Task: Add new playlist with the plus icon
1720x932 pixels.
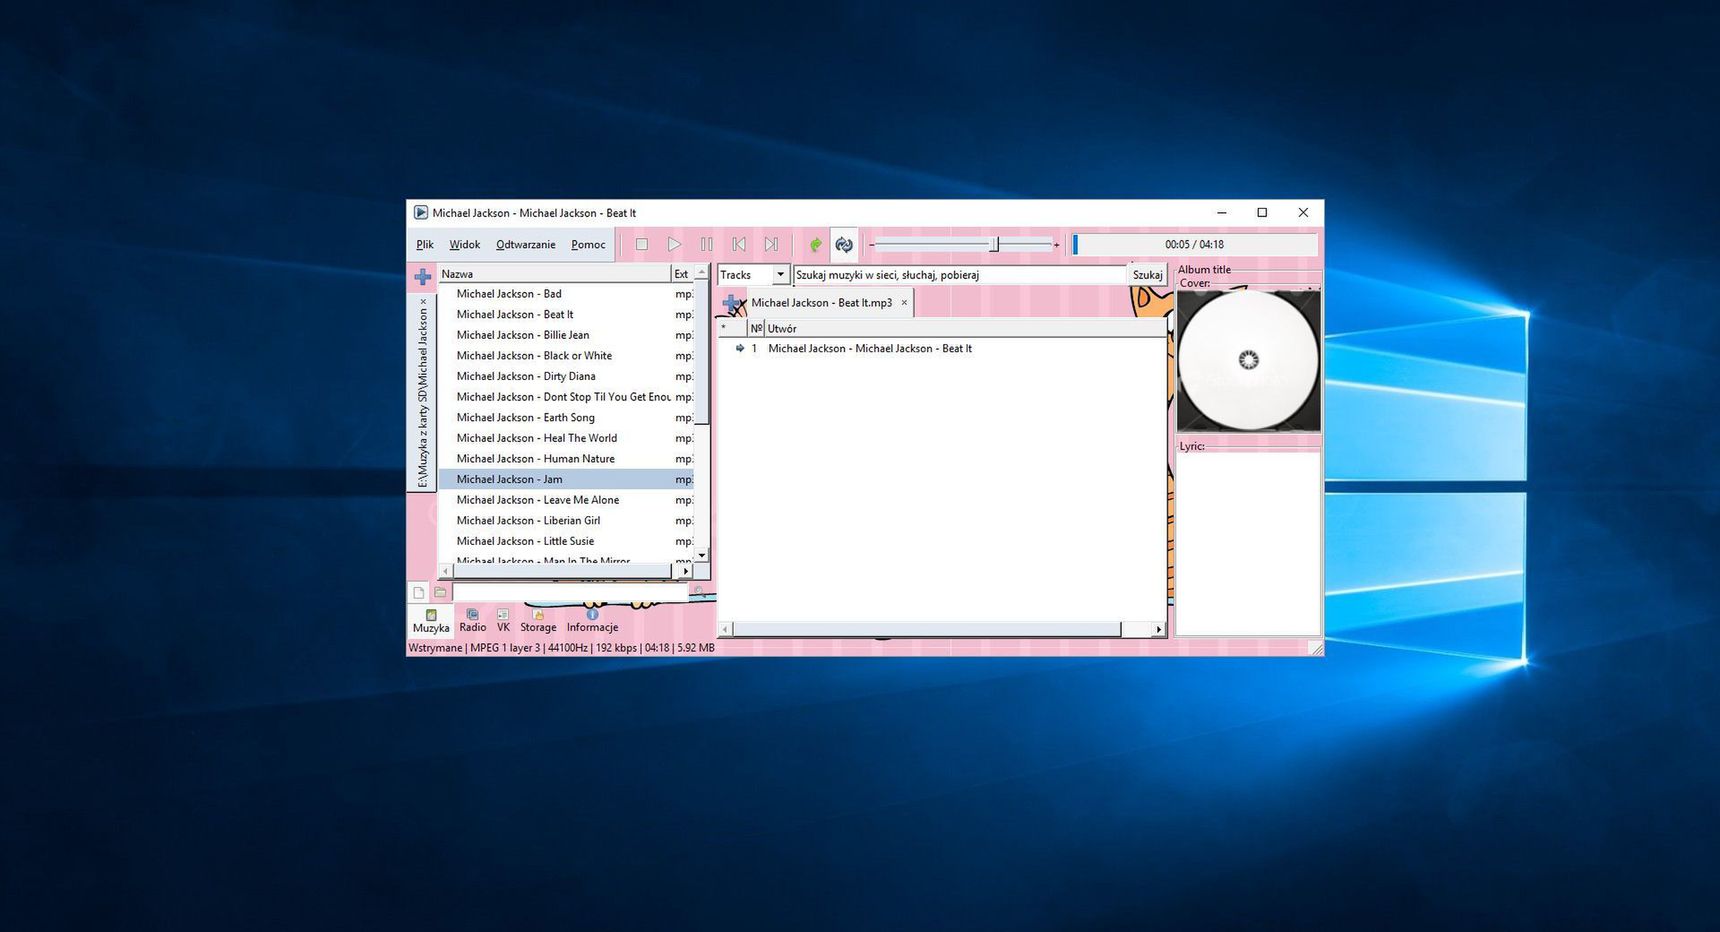Action: click(x=732, y=303)
